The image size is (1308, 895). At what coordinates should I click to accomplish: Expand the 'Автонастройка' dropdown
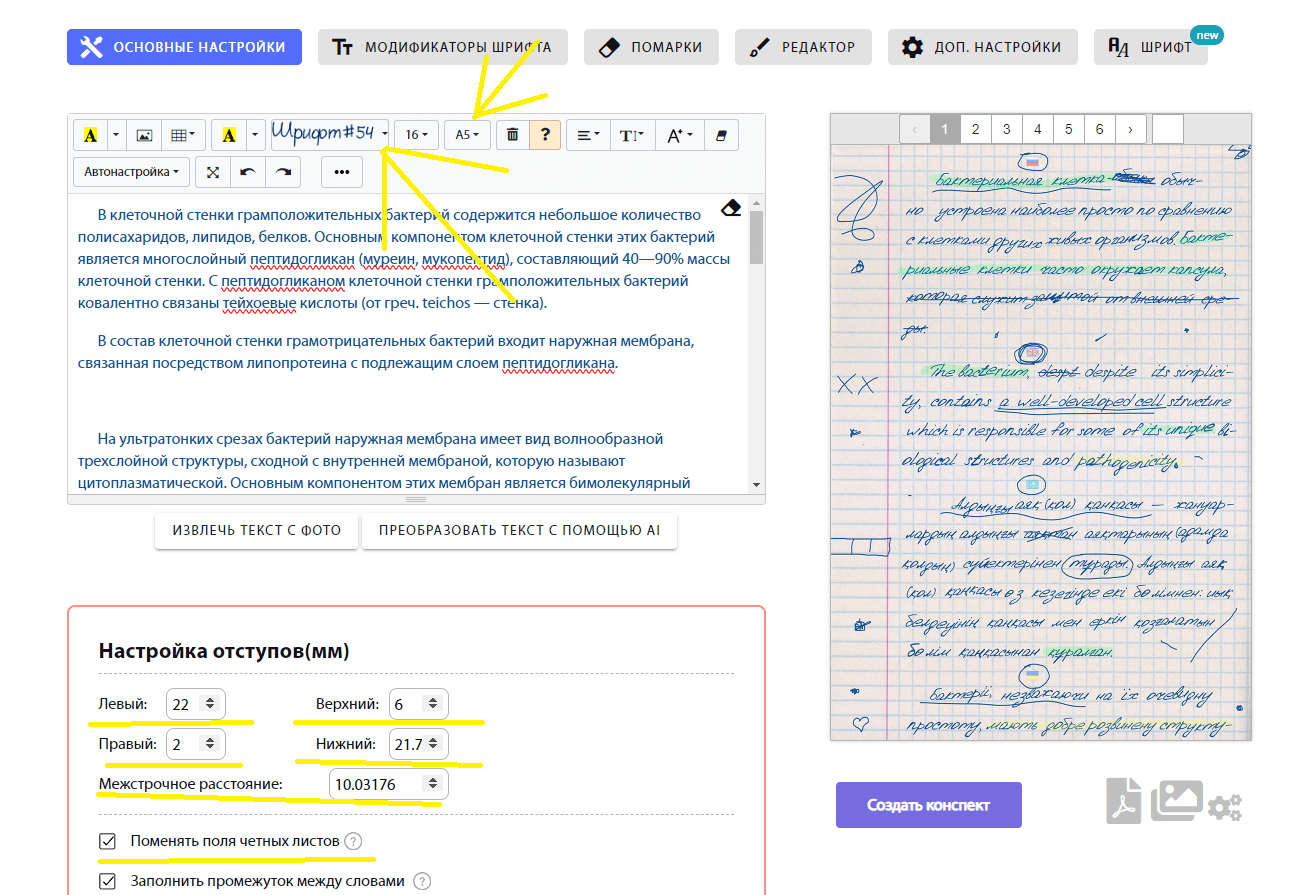pyautogui.click(x=132, y=172)
